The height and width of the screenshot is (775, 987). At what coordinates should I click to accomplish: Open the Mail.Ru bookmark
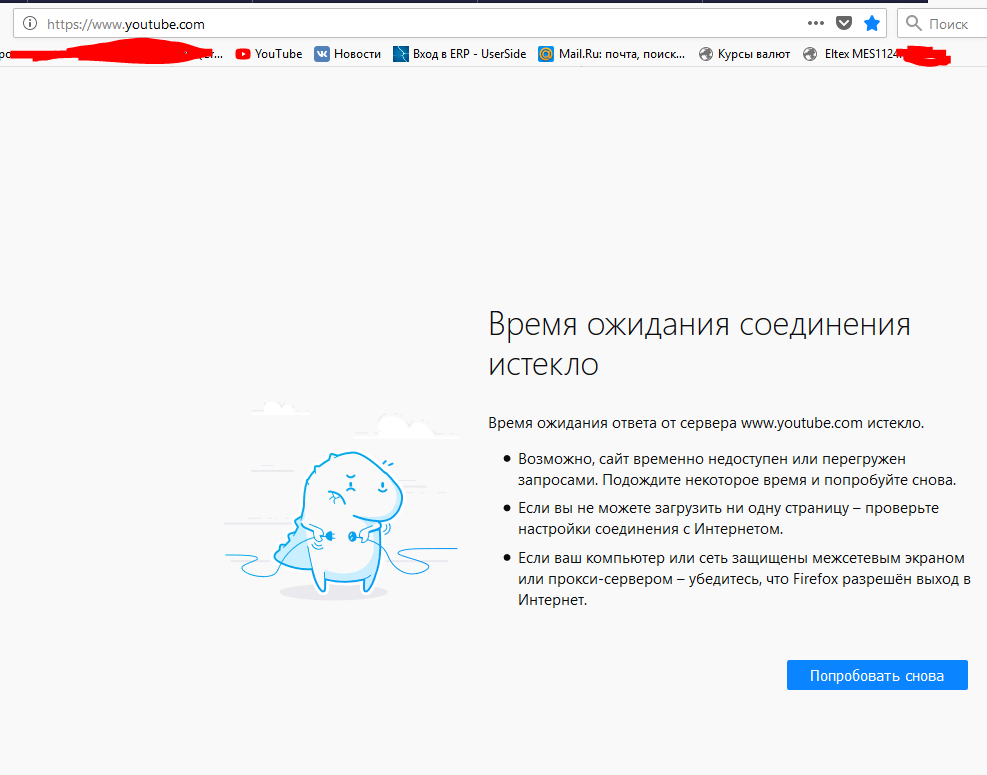(x=611, y=54)
